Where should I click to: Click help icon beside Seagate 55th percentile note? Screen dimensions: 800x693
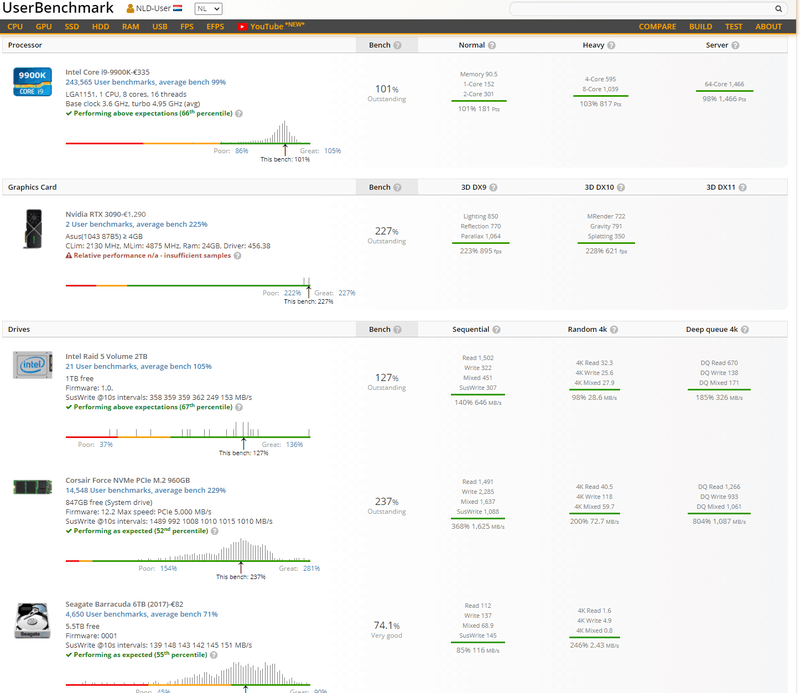click(214, 655)
